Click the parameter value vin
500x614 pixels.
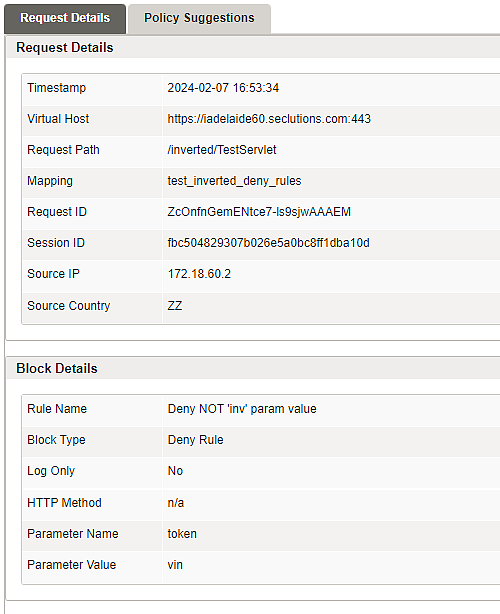pyautogui.click(x=175, y=565)
